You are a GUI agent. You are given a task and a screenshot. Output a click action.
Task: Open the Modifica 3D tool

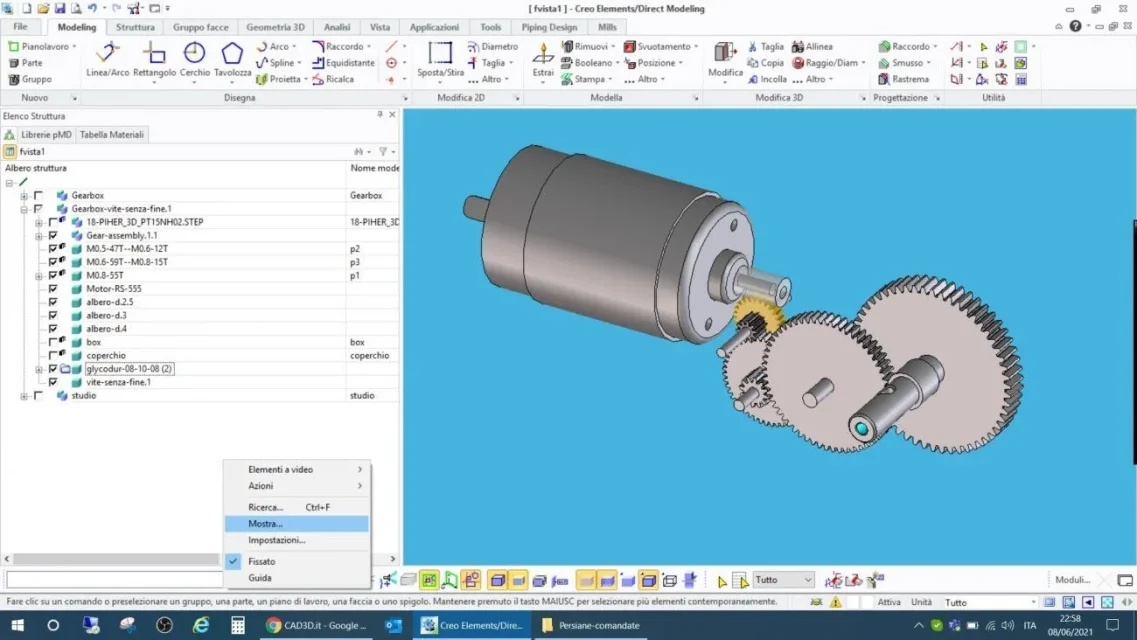pos(724,59)
